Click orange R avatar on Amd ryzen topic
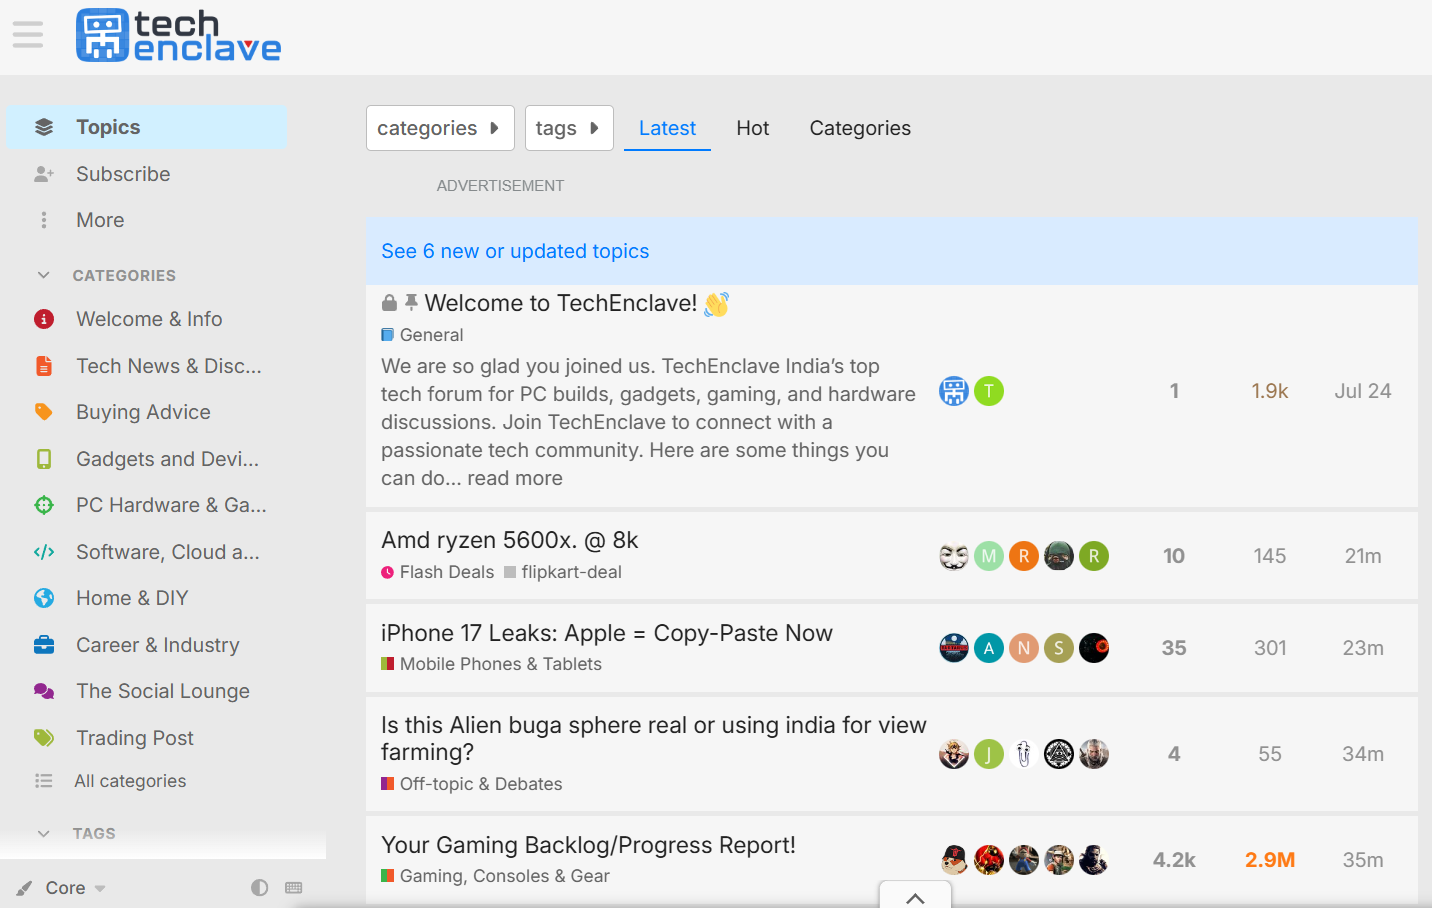Screen dimensions: 1432x908 (x=1024, y=556)
